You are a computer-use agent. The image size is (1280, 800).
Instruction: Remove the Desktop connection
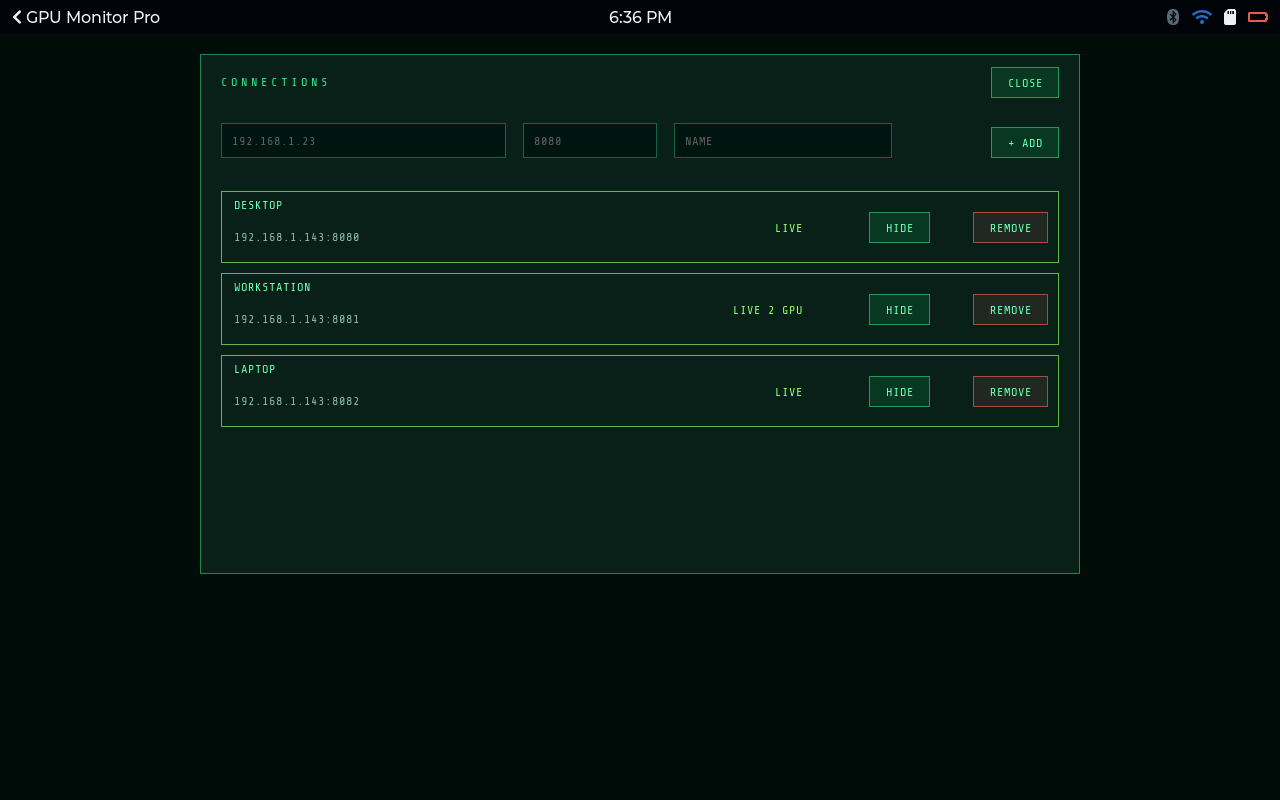(1010, 228)
